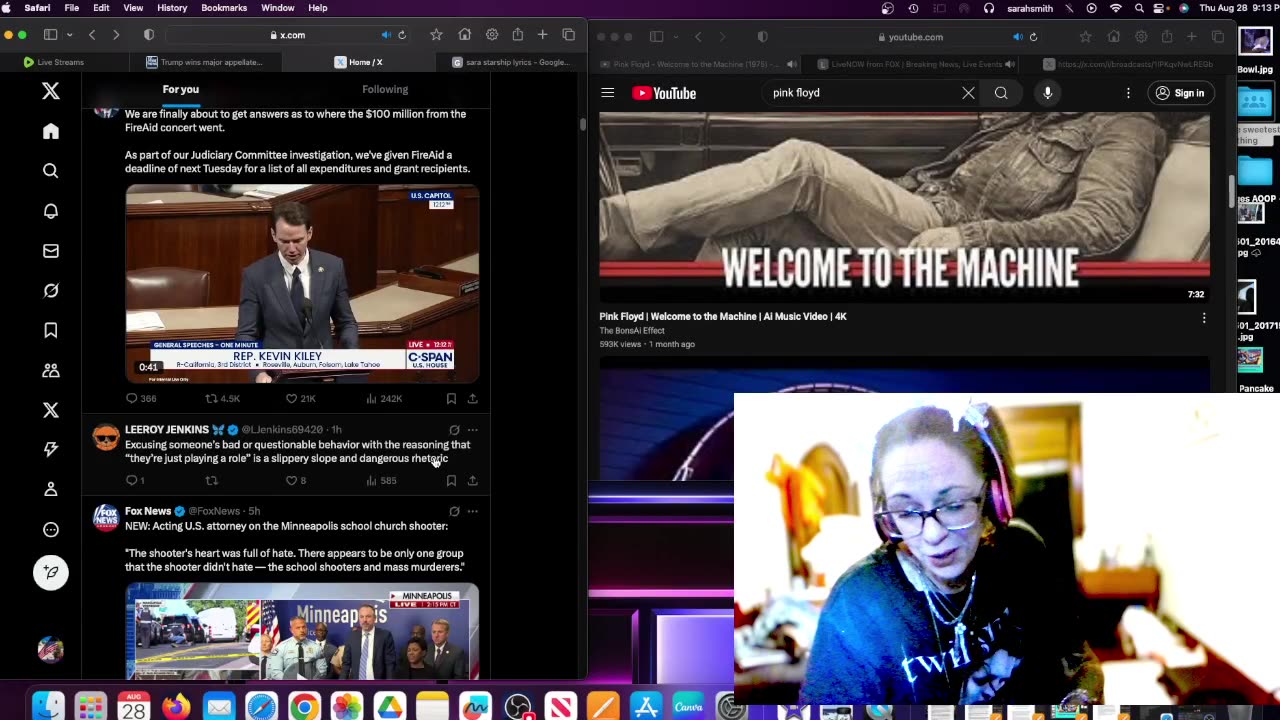This screenshot has width=1280, height=720.
Task: Click the YouTube logo home link
Action: (x=664, y=93)
